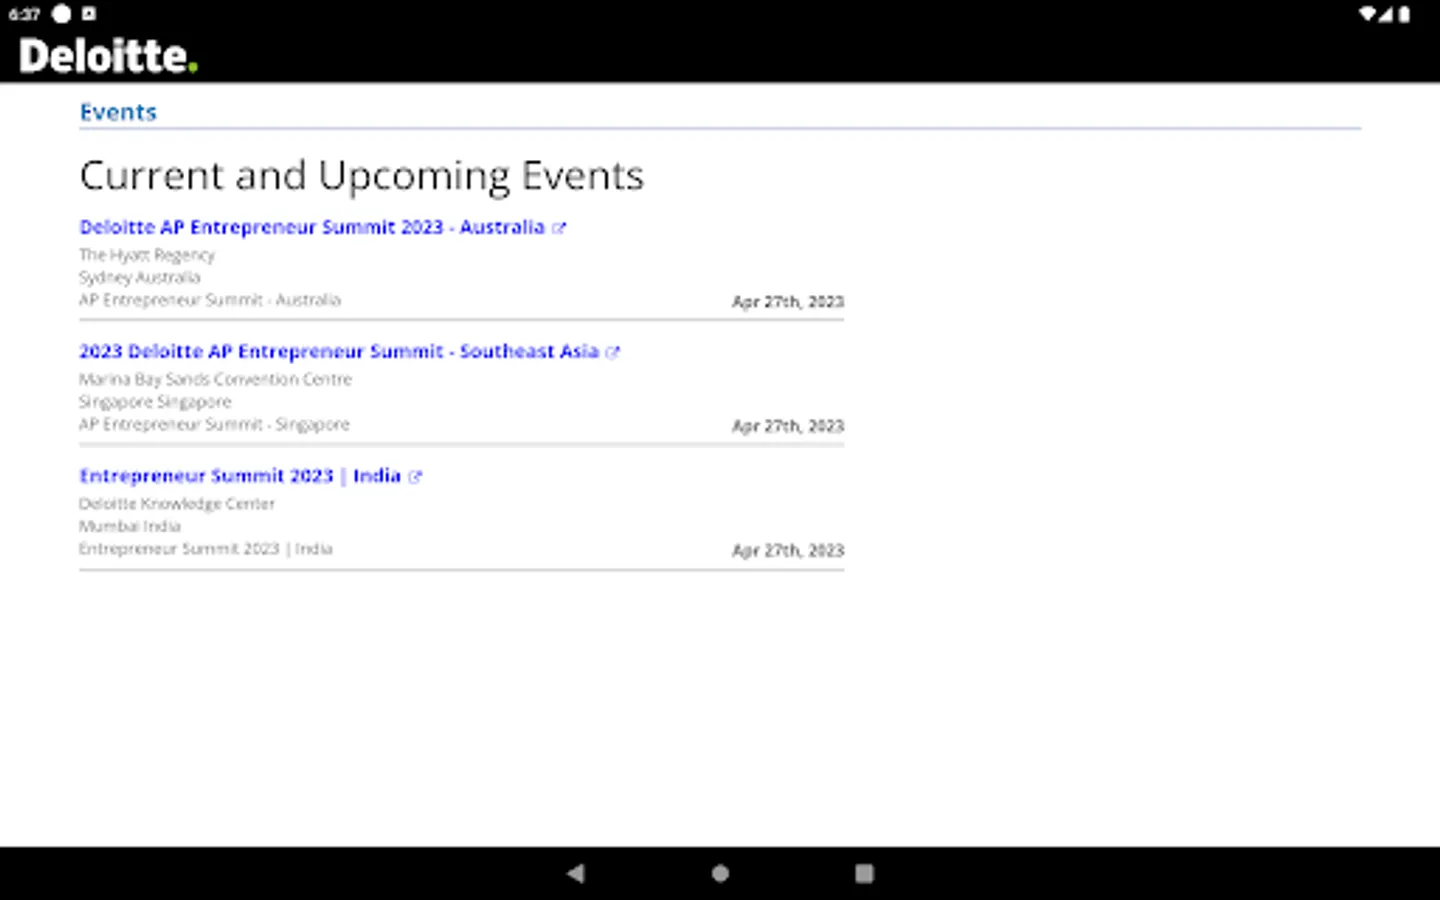Click external link icon beside India summit
The height and width of the screenshot is (900, 1440).
(x=415, y=477)
